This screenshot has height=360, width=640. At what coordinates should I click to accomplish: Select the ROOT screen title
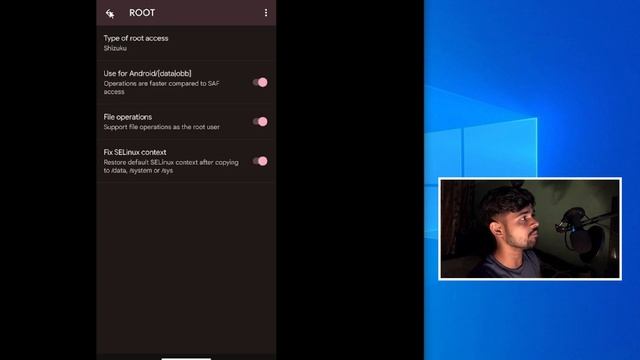(x=142, y=13)
